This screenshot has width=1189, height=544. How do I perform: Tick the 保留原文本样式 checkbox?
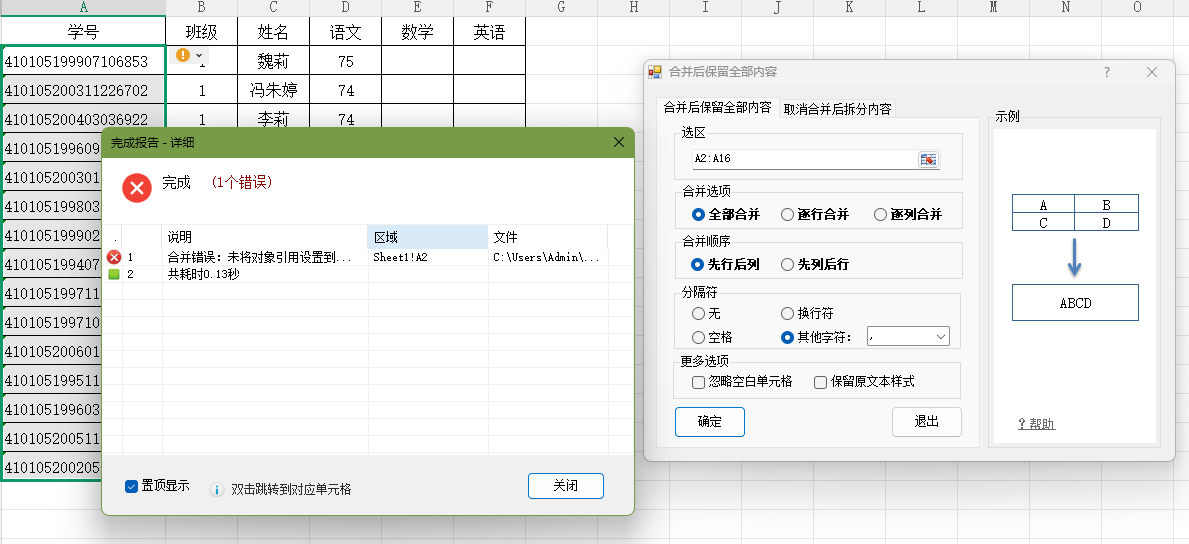(820, 382)
